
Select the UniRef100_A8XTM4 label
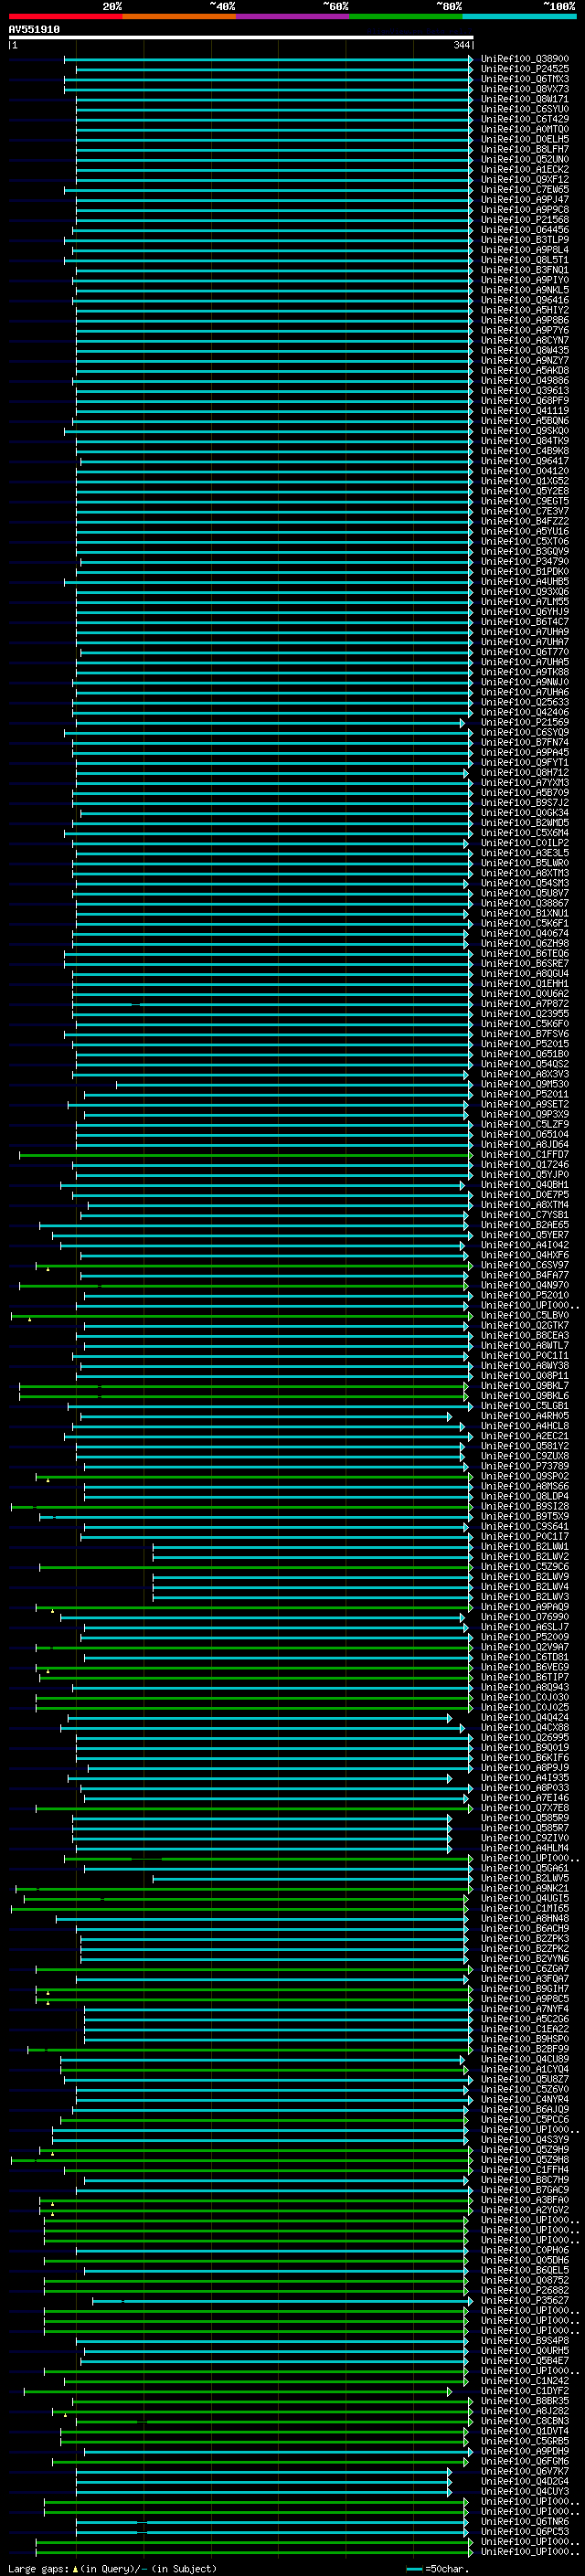[525, 1204]
